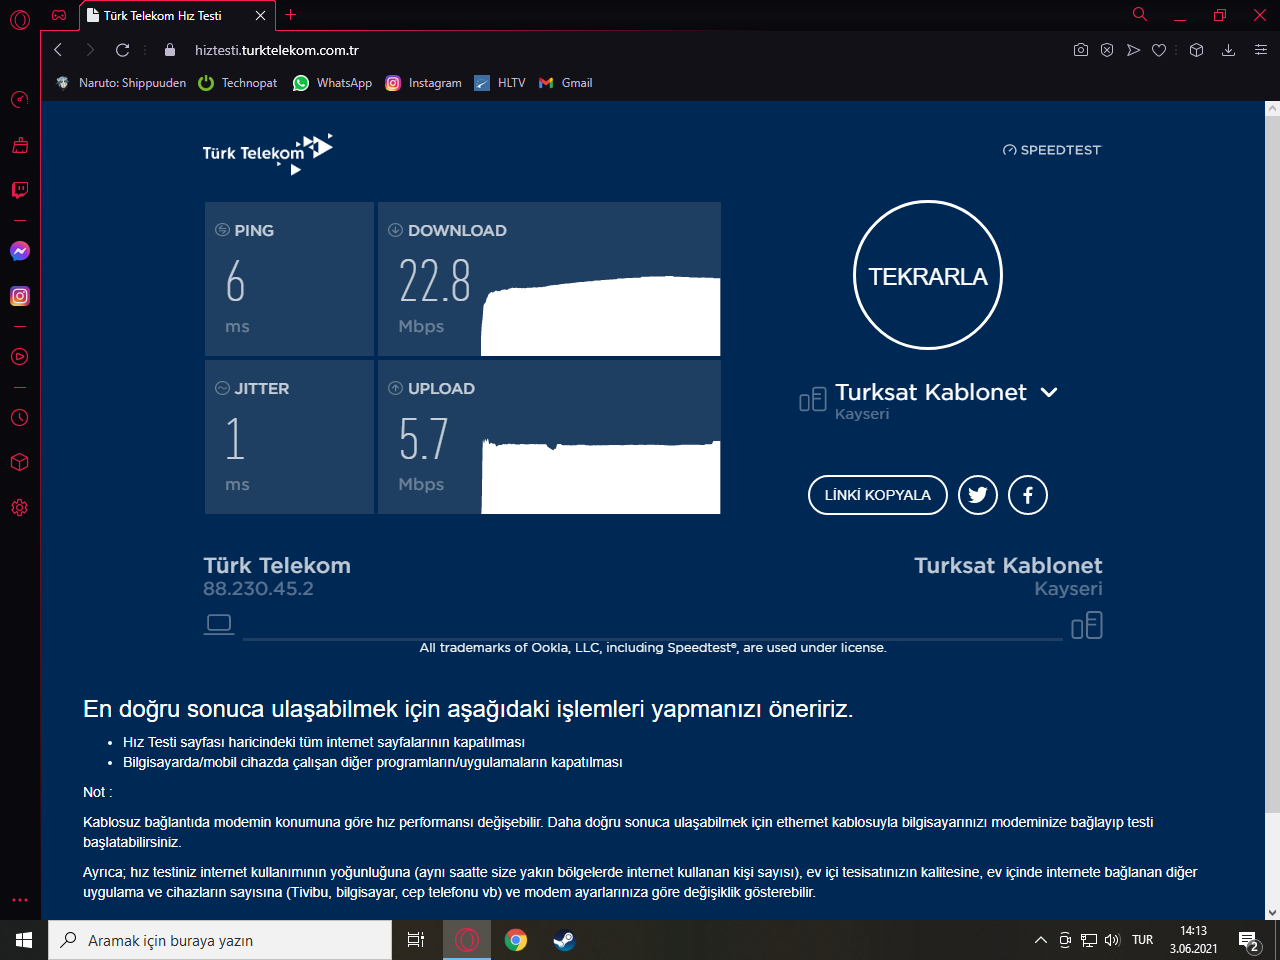View site security lock information
The width and height of the screenshot is (1280, 960).
click(170, 50)
